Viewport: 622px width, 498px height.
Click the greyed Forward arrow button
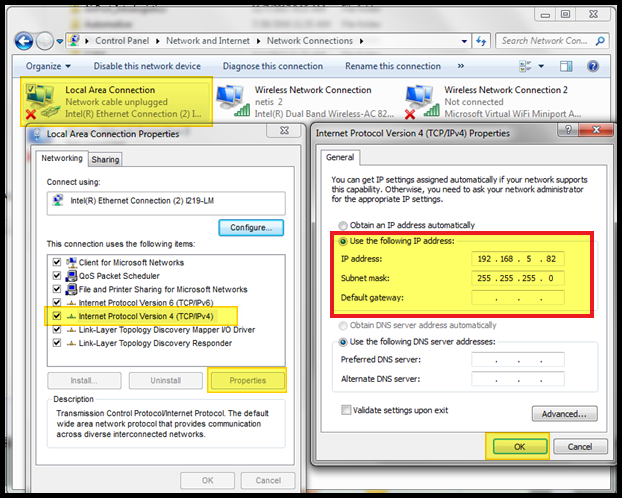click(x=44, y=41)
